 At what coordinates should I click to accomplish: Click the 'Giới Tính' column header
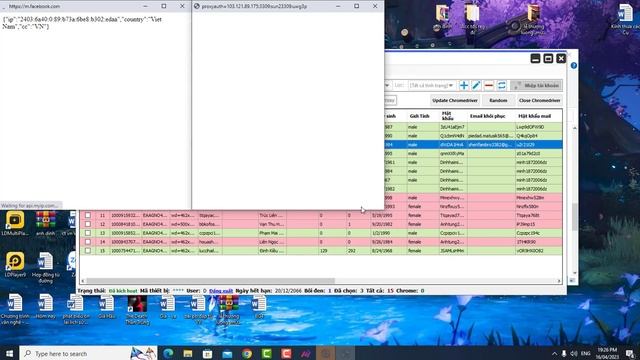420,116
